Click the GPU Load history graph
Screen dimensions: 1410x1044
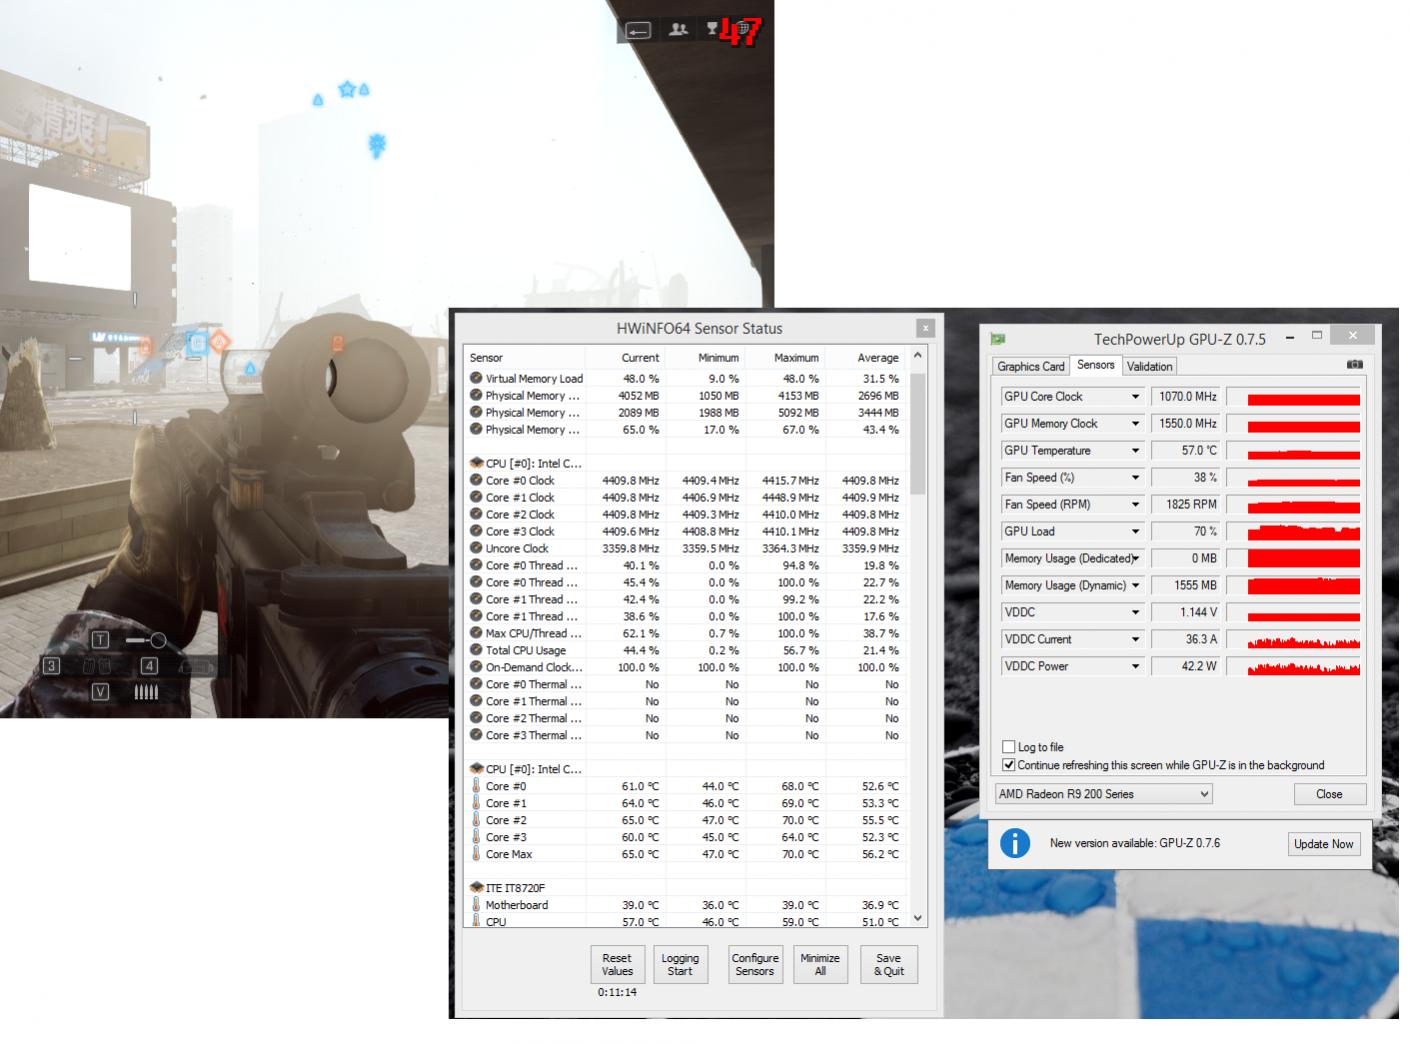[1293, 532]
